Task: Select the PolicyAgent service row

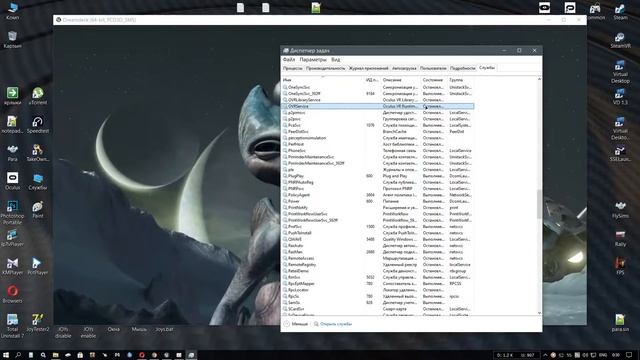Action: (x=378, y=195)
